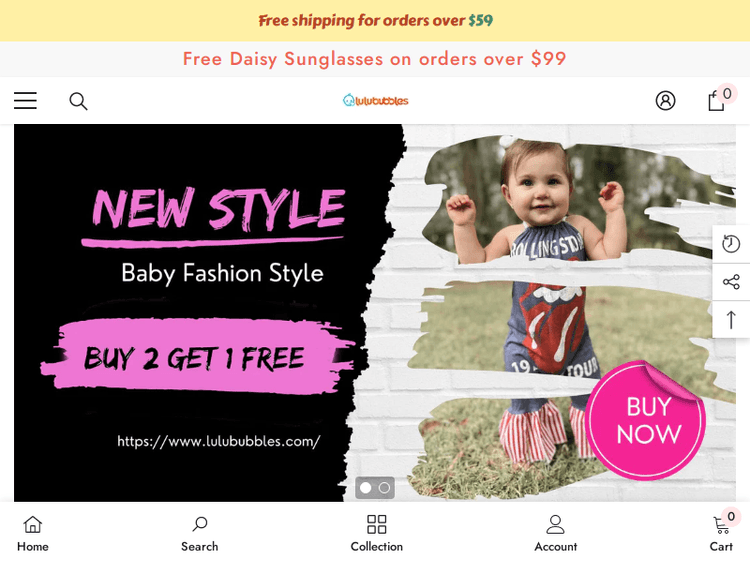The height and width of the screenshot is (563, 750).
Task: Select the first carousel slide dot
Action: (x=365, y=488)
